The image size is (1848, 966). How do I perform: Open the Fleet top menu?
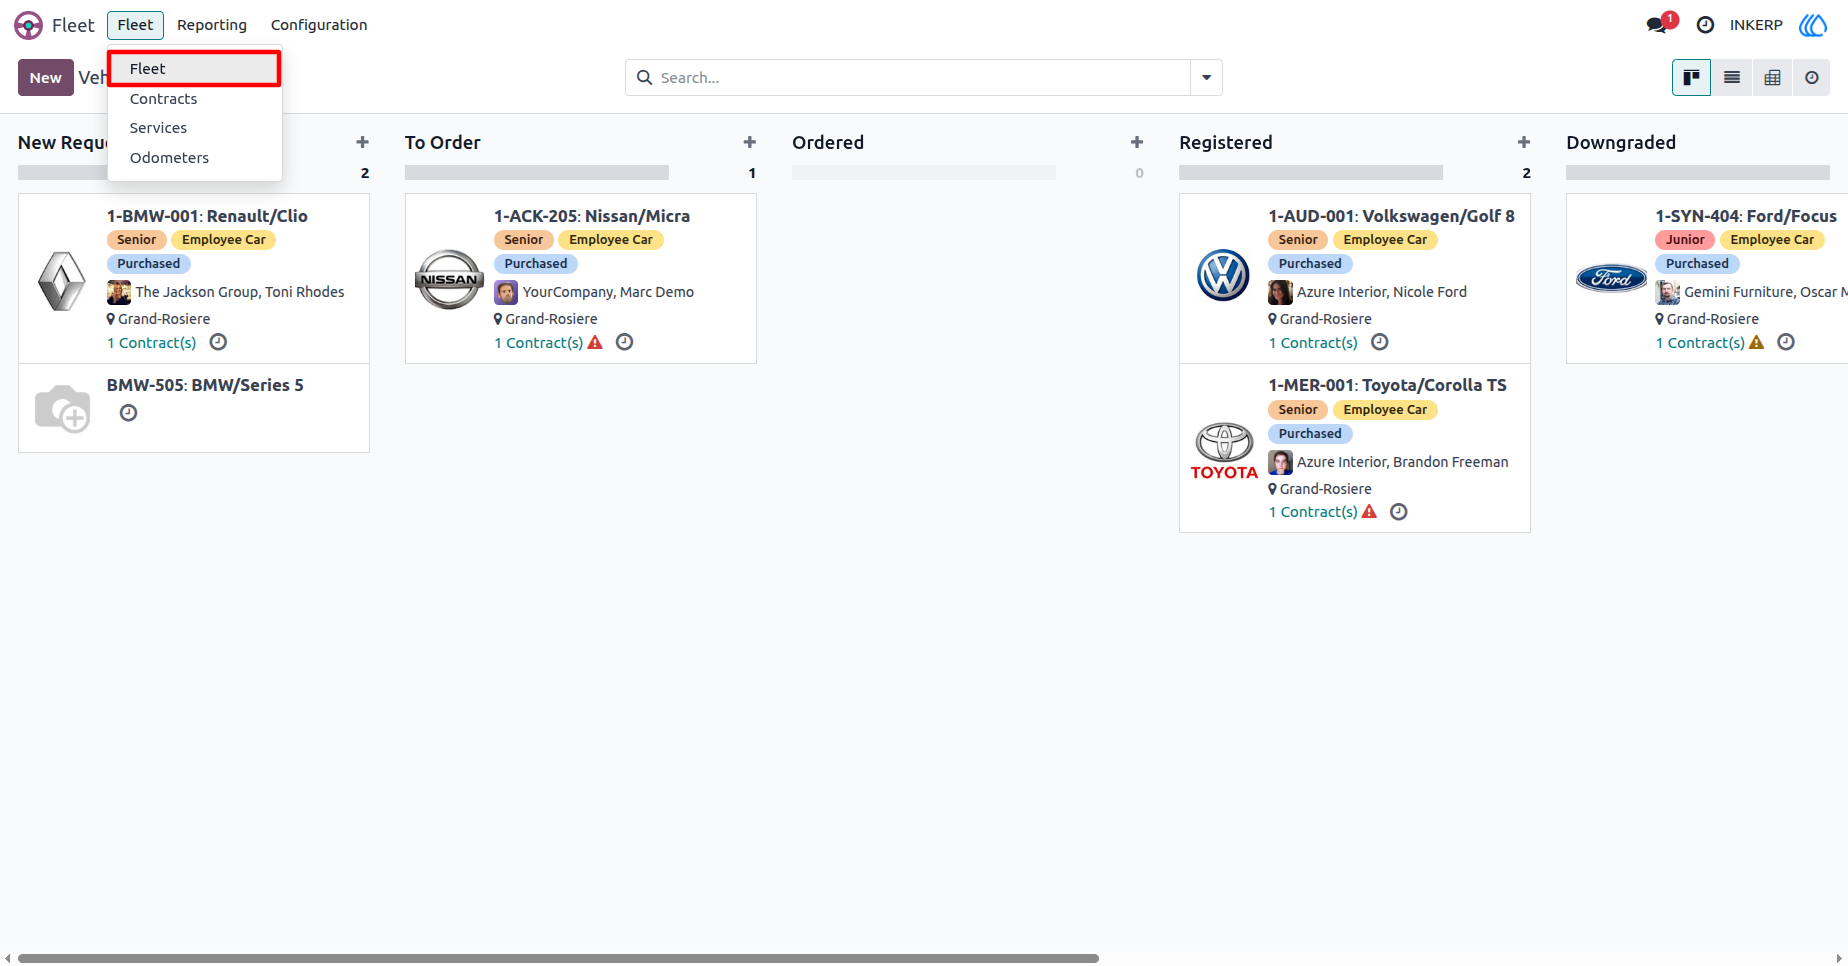(135, 25)
